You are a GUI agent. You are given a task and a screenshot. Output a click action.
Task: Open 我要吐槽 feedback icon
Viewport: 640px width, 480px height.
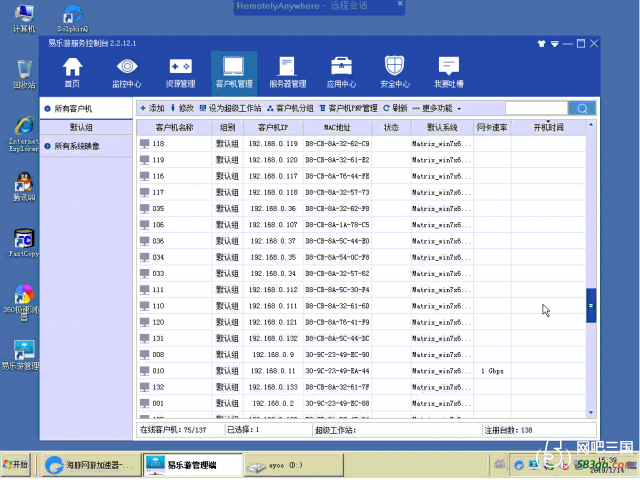pyautogui.click(x=449, y=73)
